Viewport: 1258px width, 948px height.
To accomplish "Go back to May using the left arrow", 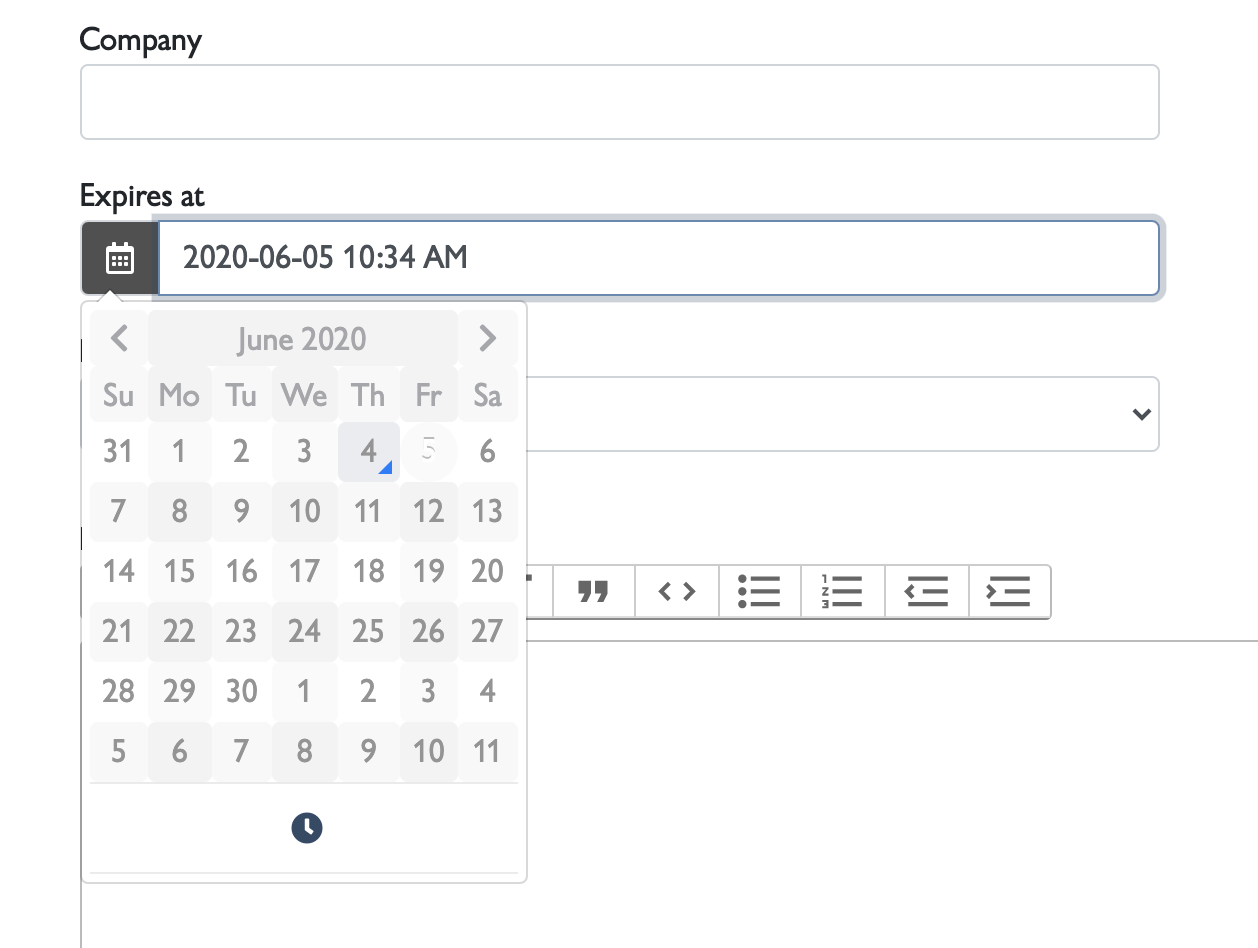I will 118,338.
